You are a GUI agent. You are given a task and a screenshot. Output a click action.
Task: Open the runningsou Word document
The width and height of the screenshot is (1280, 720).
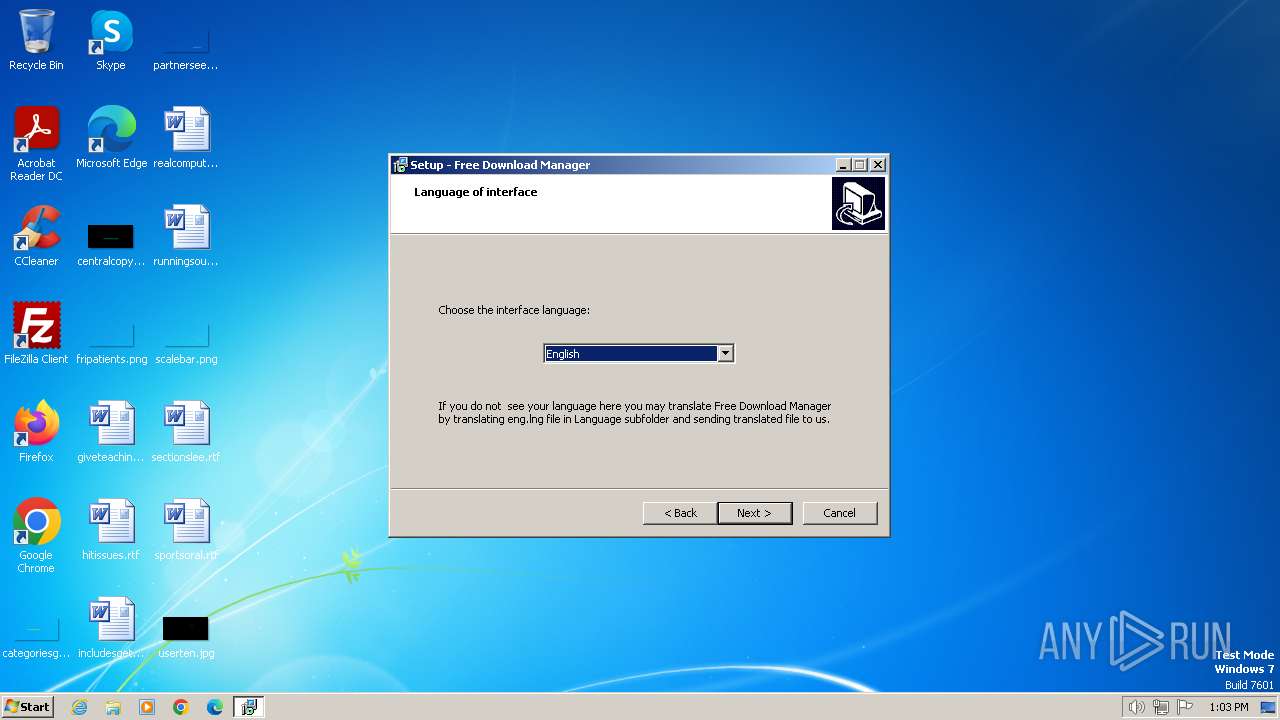click(x=186, y=236)
